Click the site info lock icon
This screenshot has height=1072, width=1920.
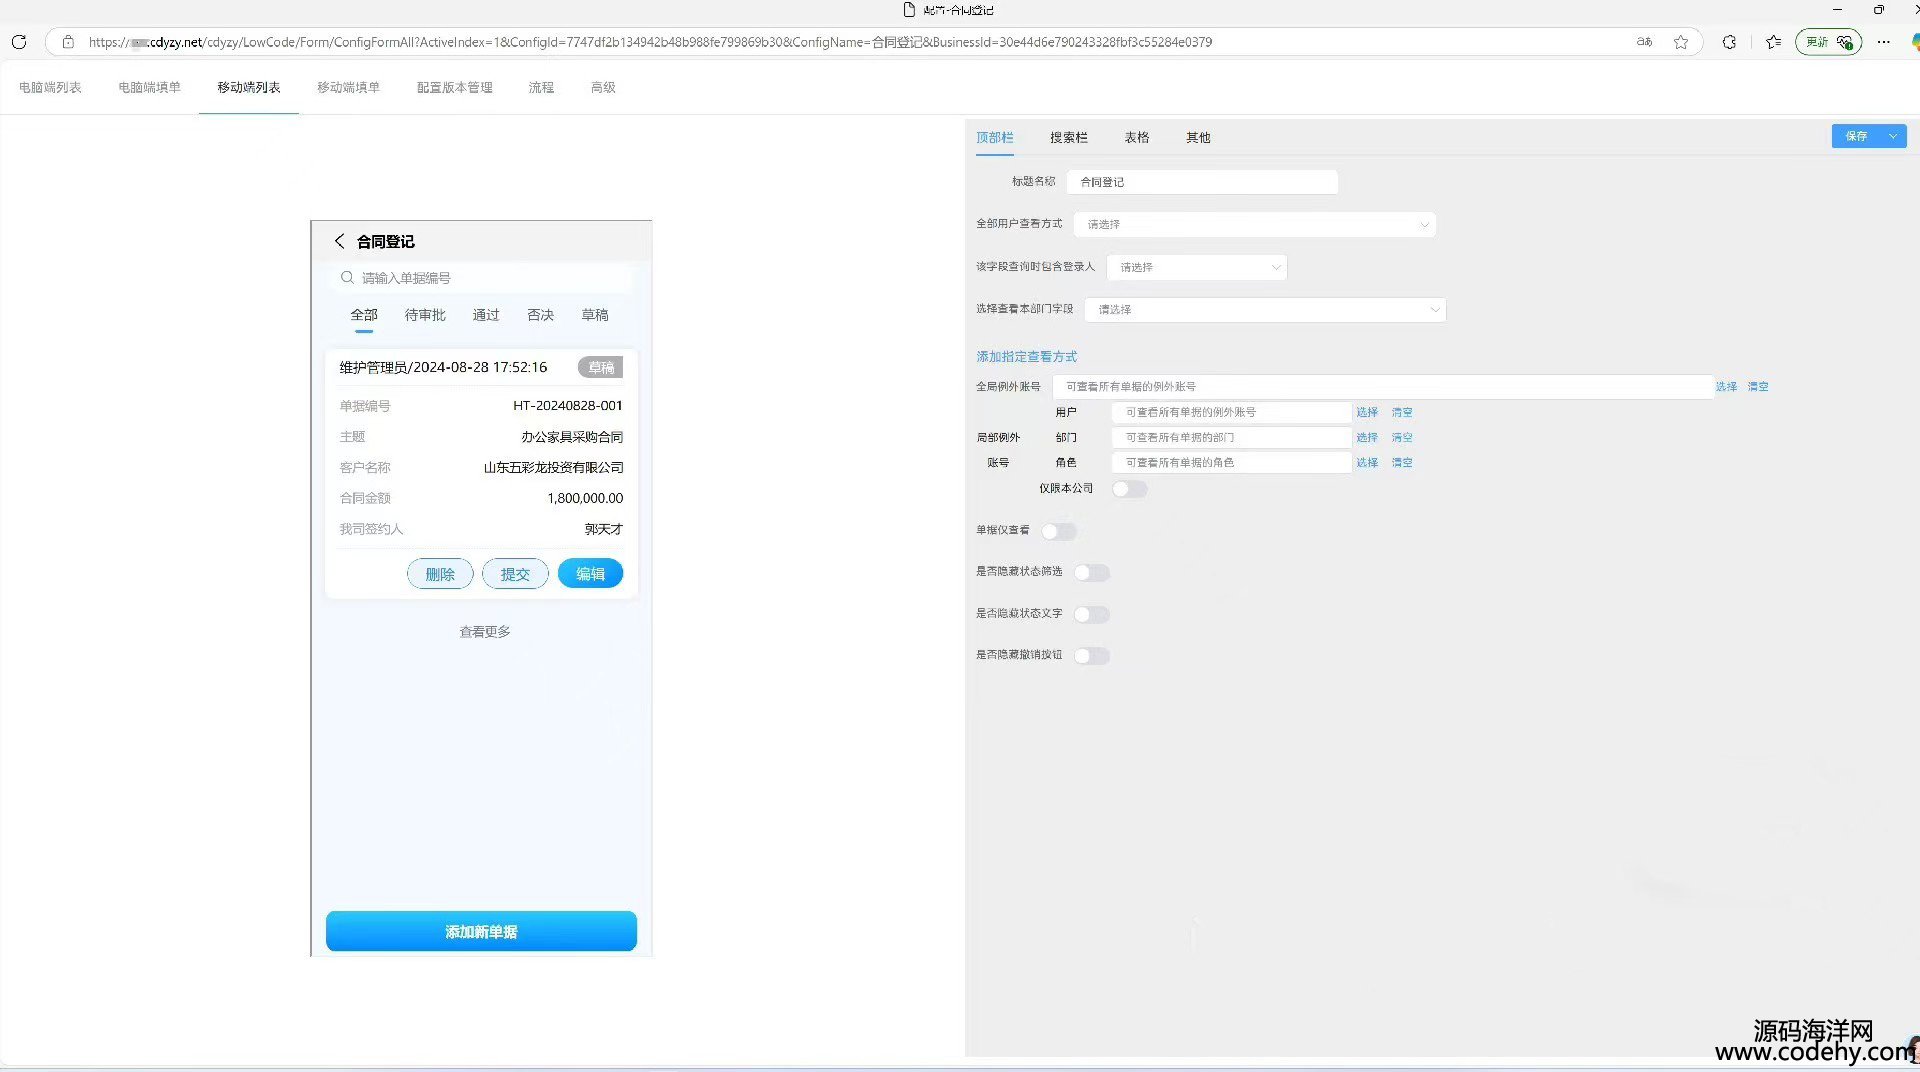pos(68,42)
